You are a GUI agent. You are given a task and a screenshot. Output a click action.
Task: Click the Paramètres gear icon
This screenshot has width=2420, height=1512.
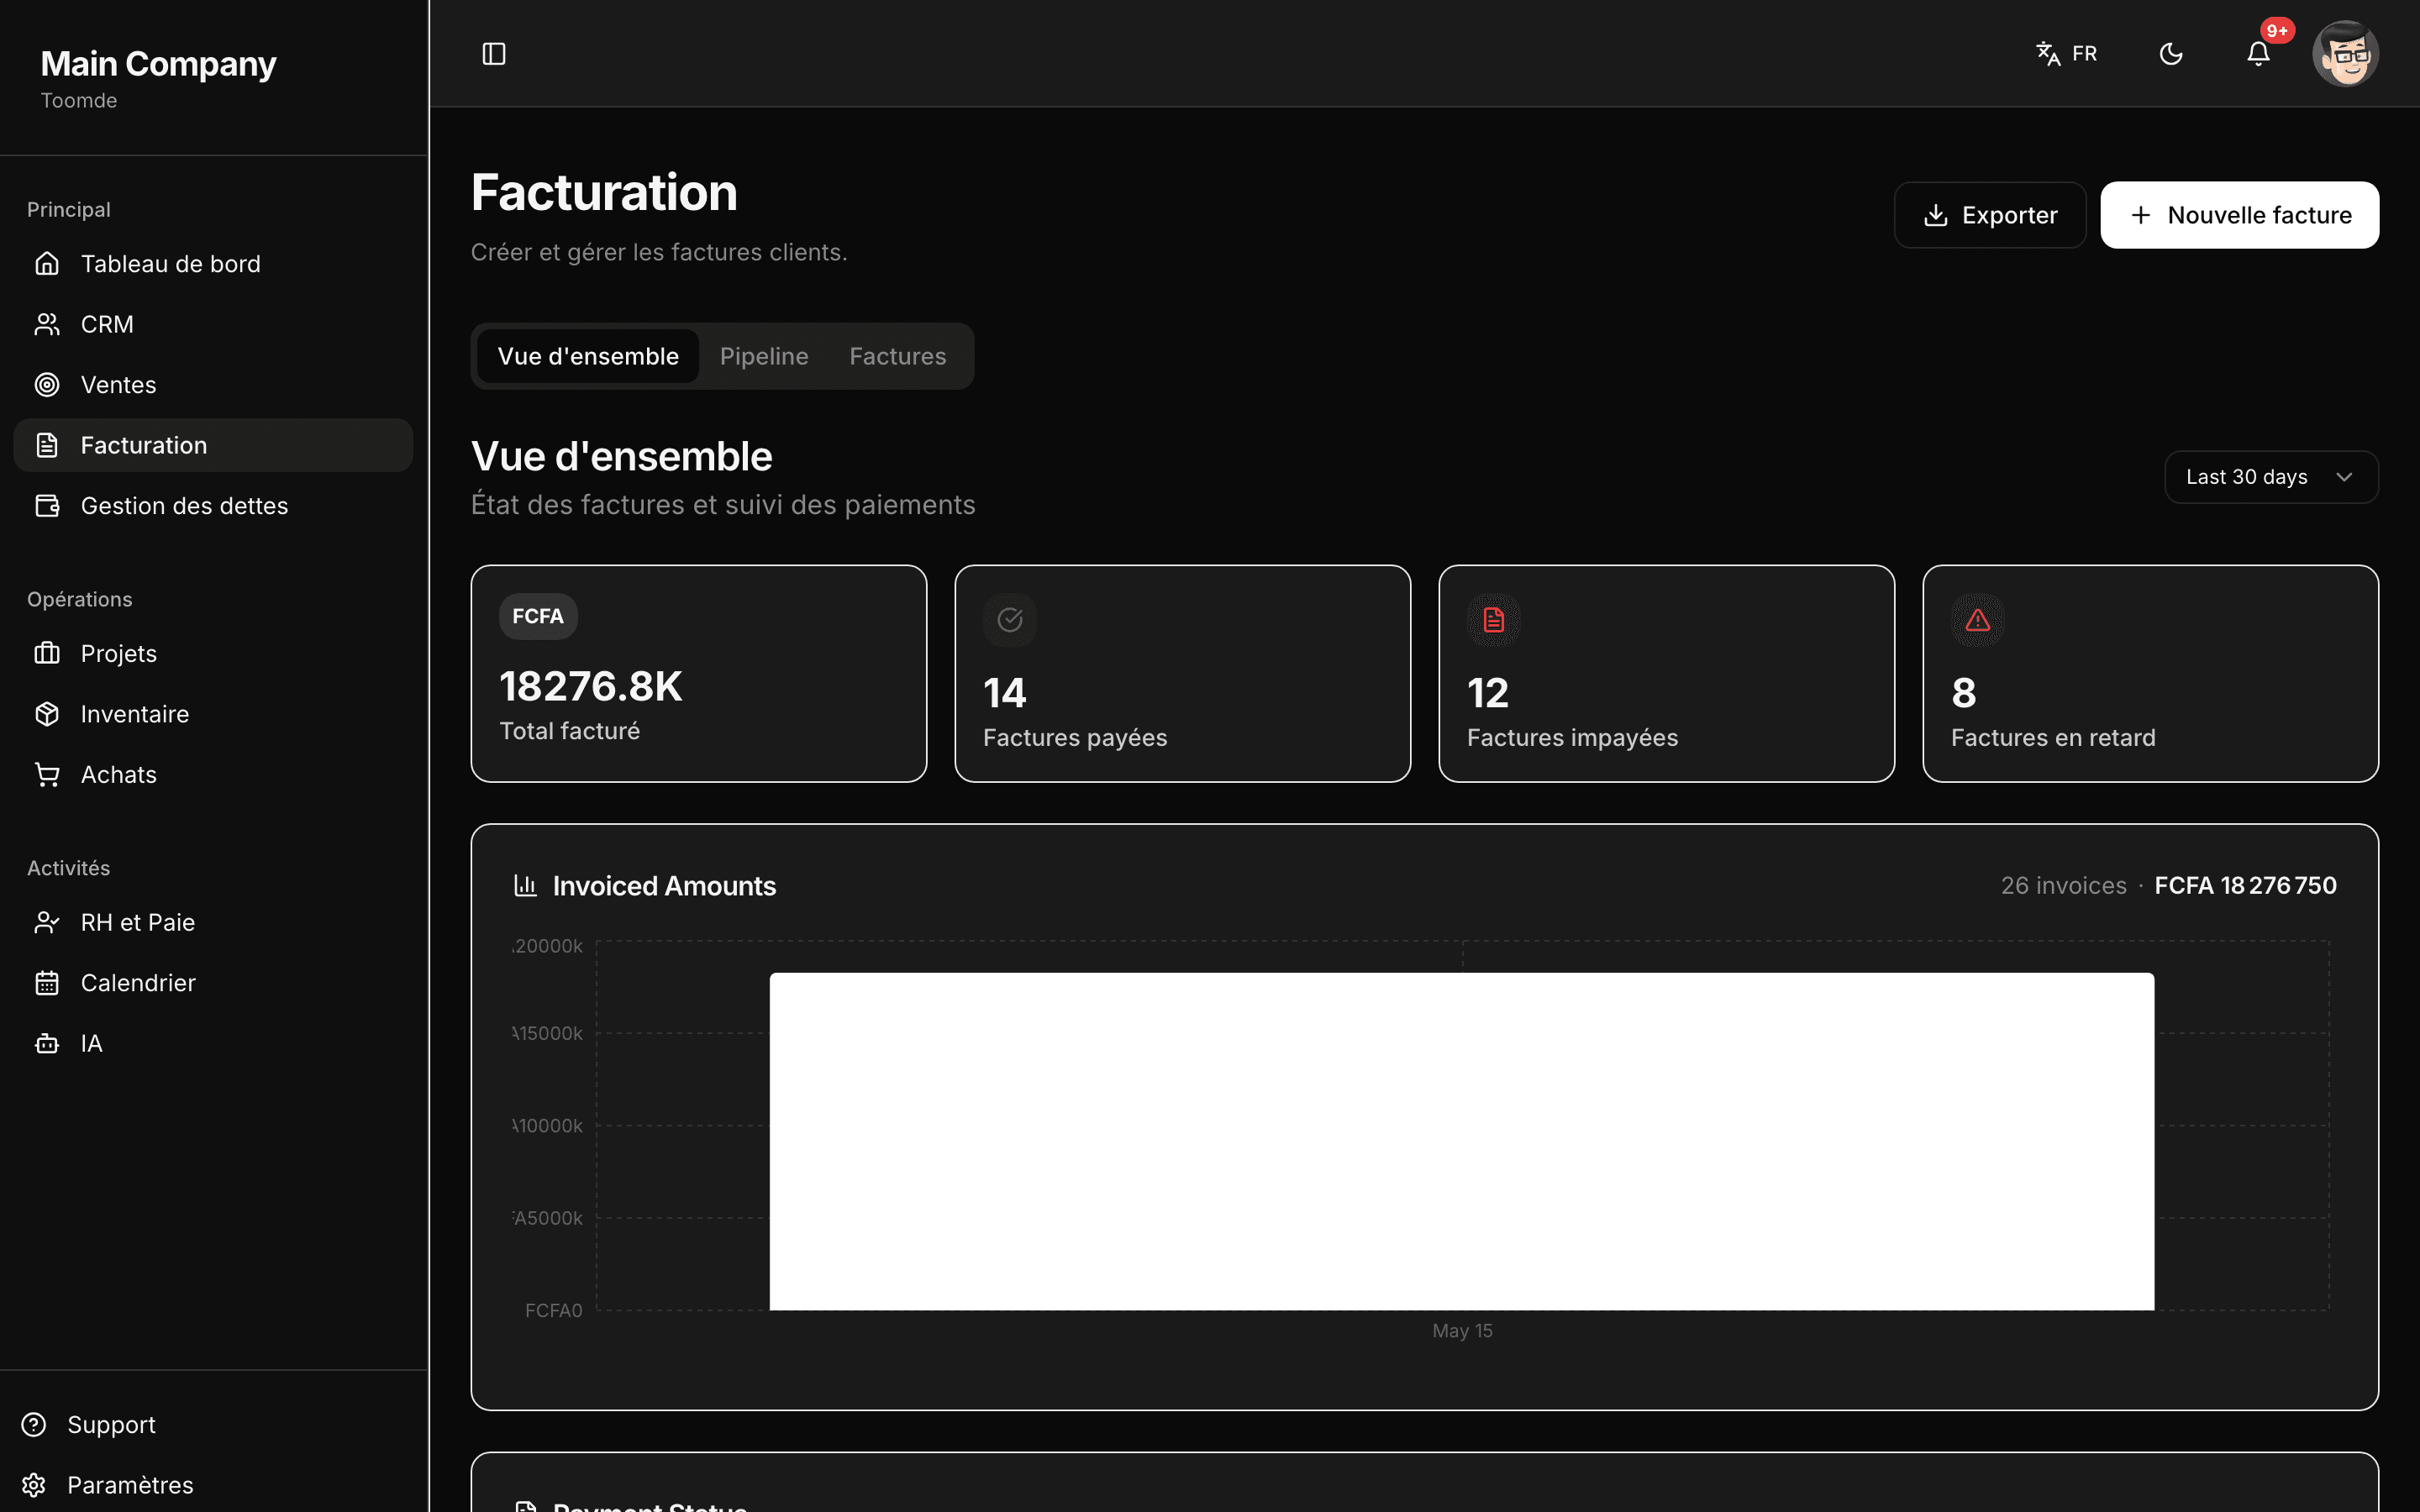point(34,1485)
